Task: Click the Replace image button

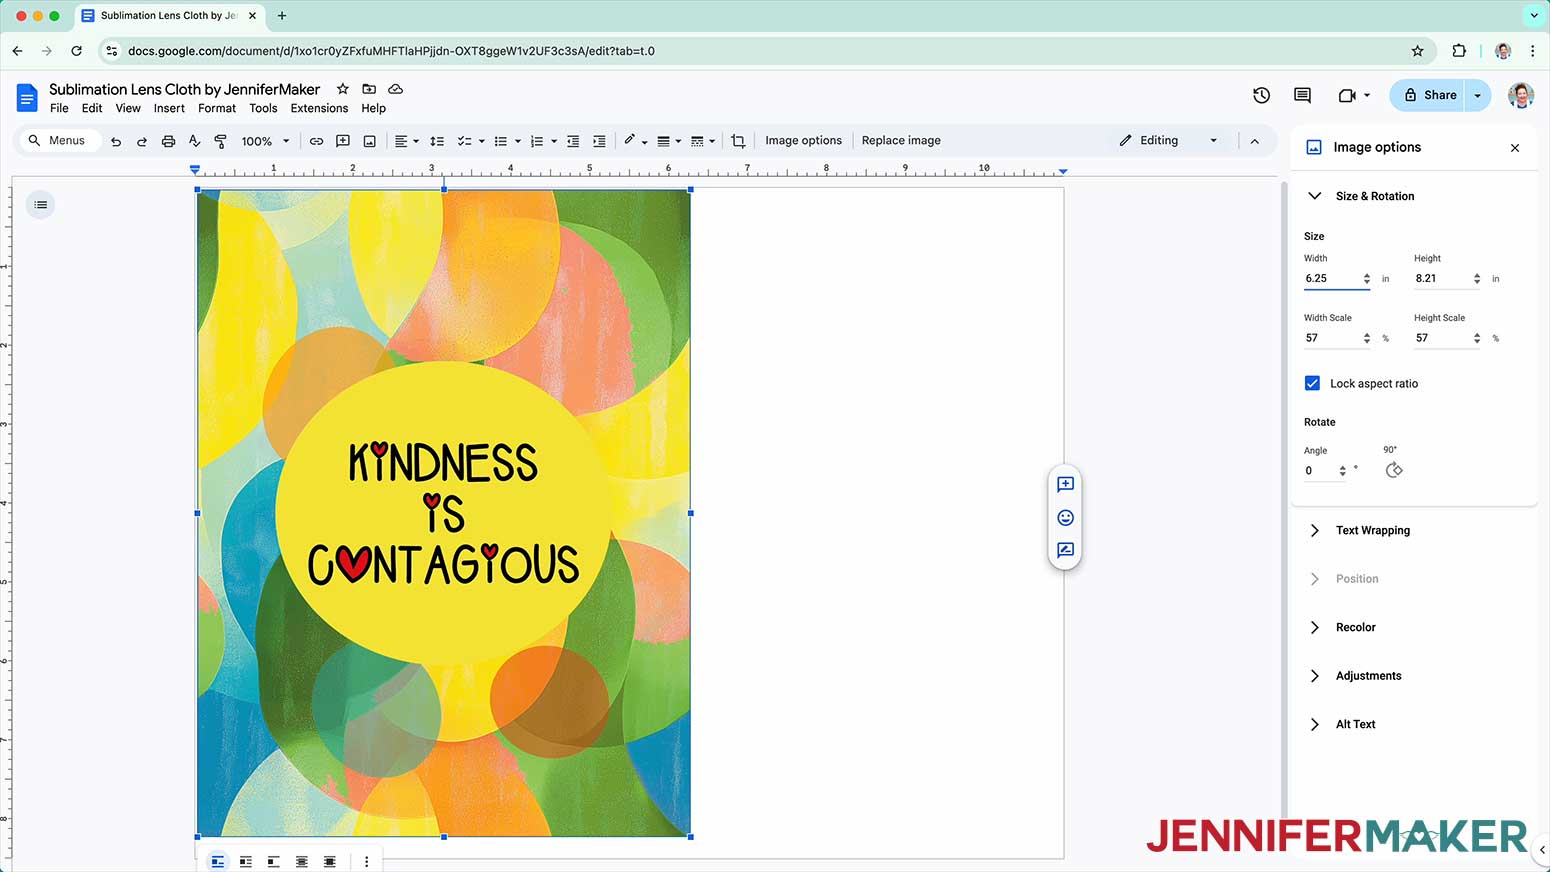Action: (901, 141)
